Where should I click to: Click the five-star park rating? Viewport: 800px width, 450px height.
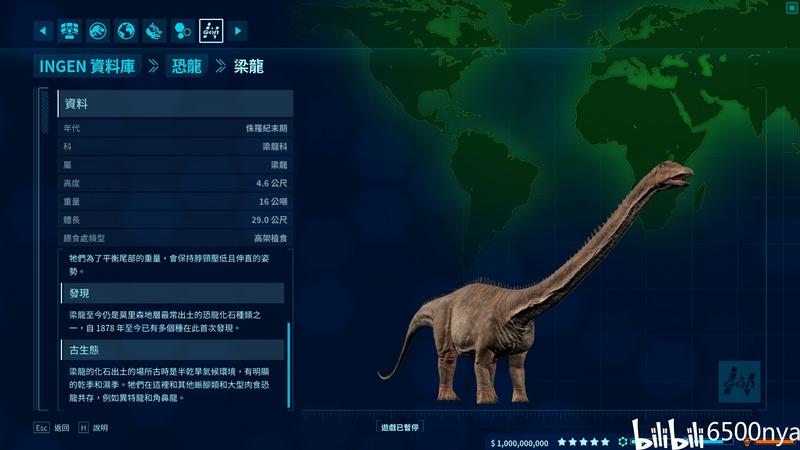(x=583, y=442)
